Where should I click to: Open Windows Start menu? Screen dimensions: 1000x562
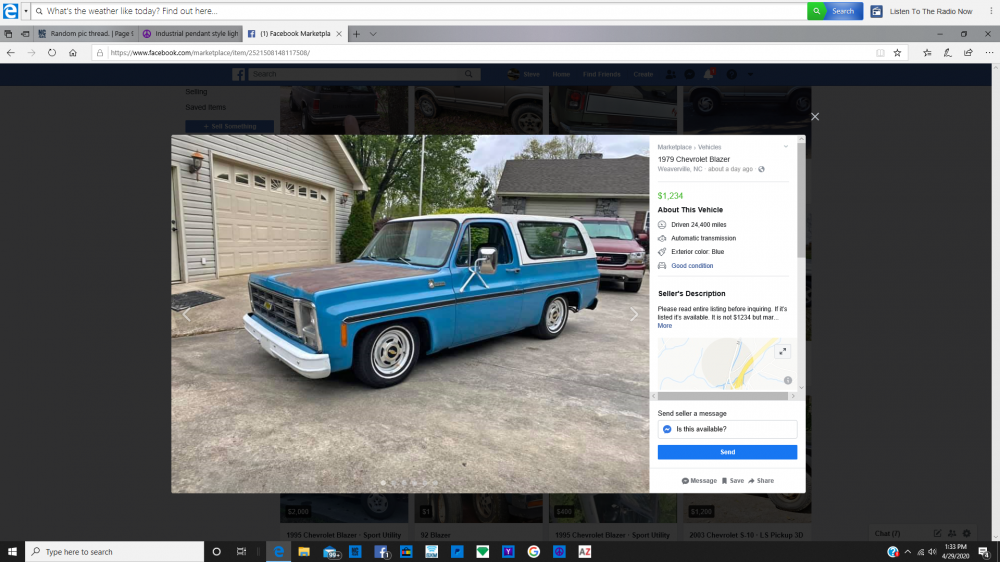click(13, 551)
